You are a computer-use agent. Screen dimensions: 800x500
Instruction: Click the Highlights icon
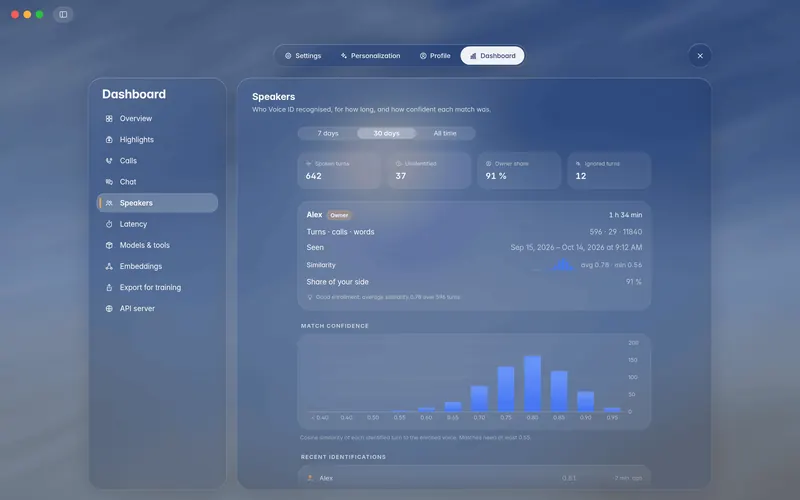tap(109, 139)
